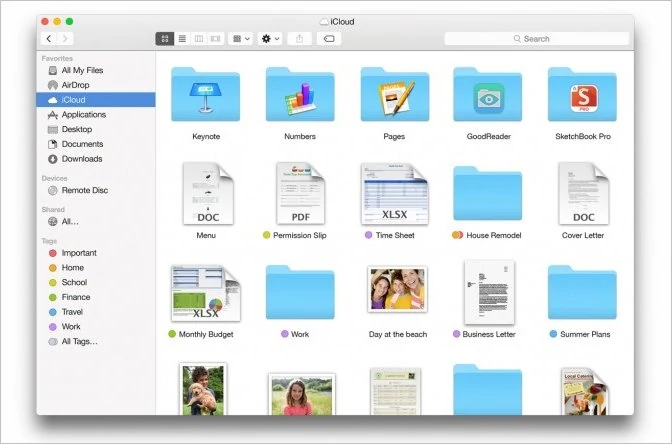The image size is (672, 444).
Task: Select the girl in field photo thumbnail
Action: tap(302, 394)
